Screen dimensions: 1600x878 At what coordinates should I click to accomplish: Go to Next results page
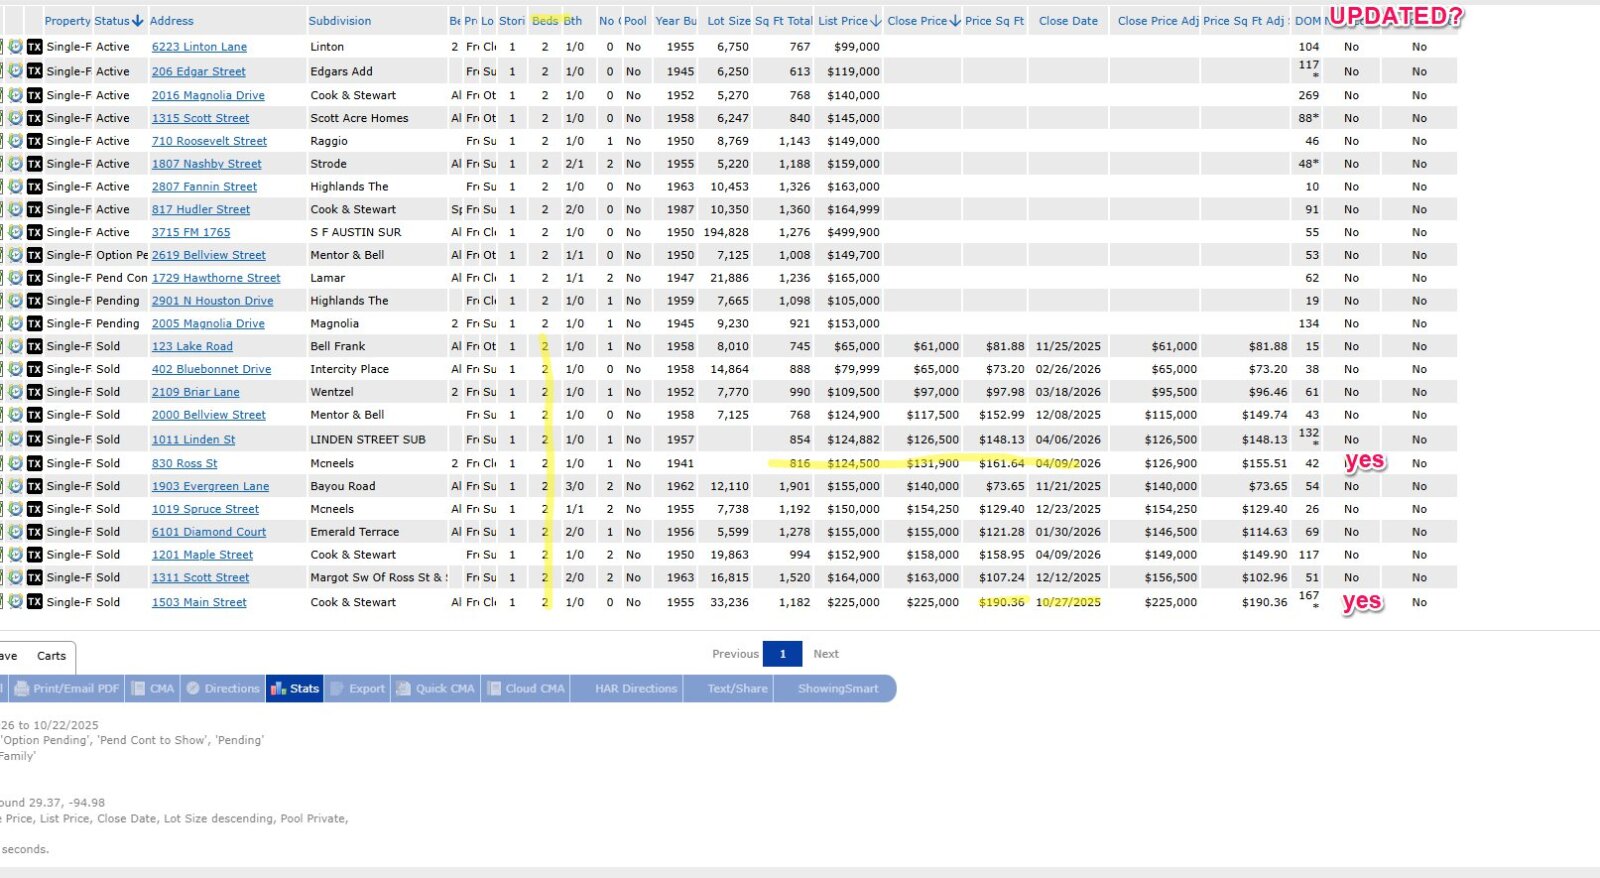click(x=826, y=654)
